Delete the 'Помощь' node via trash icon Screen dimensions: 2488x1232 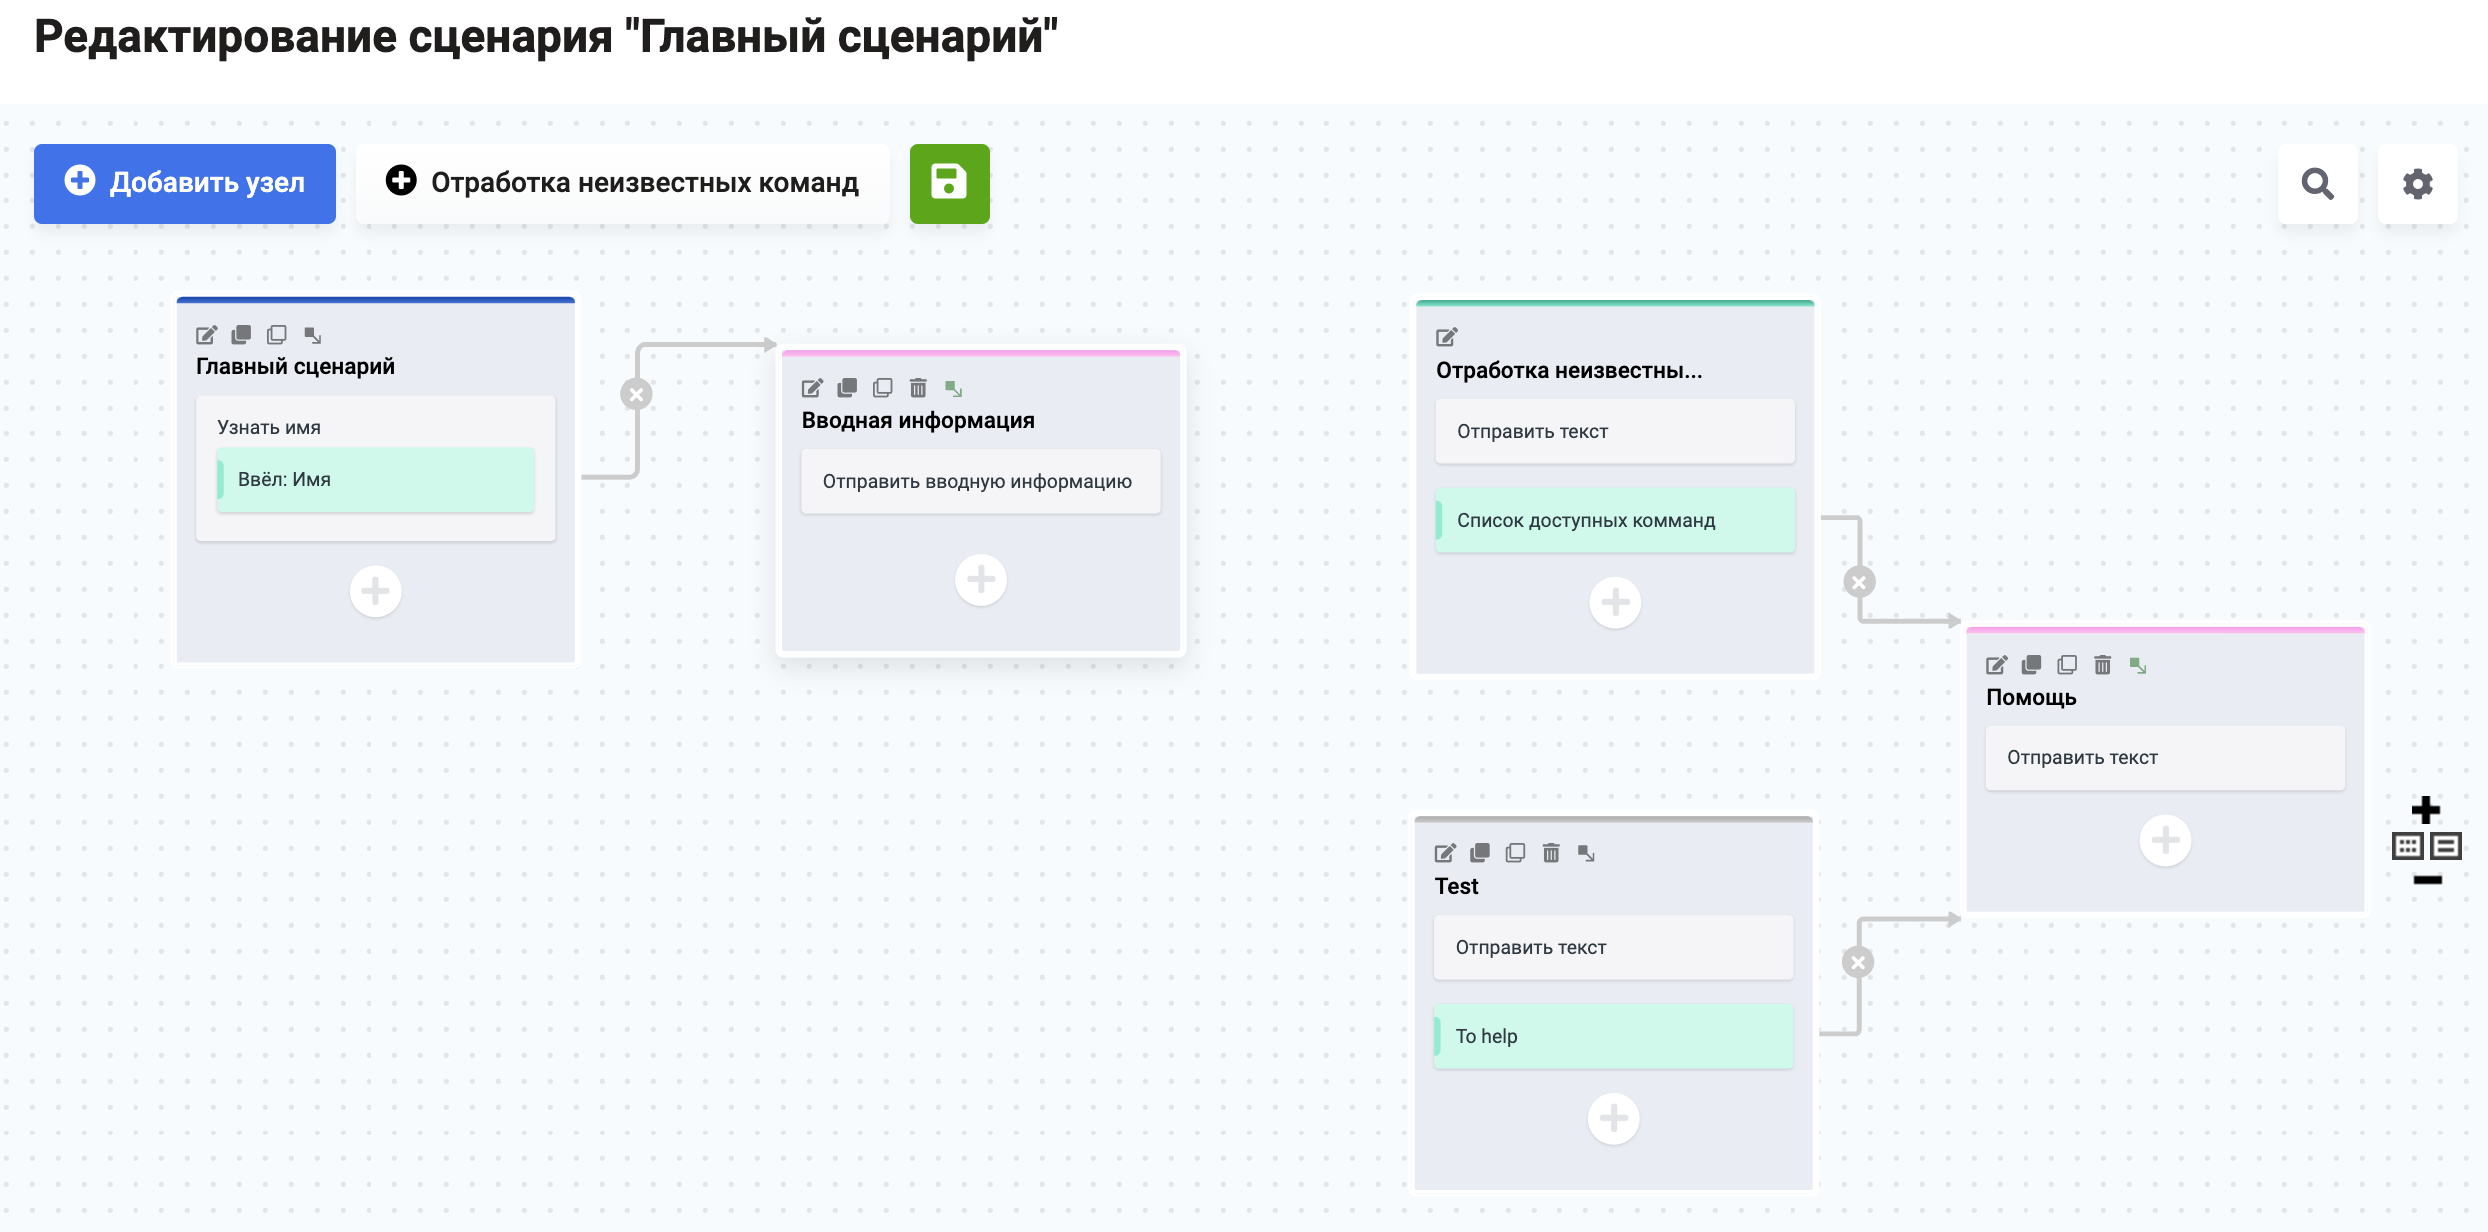click(2102, 665)
